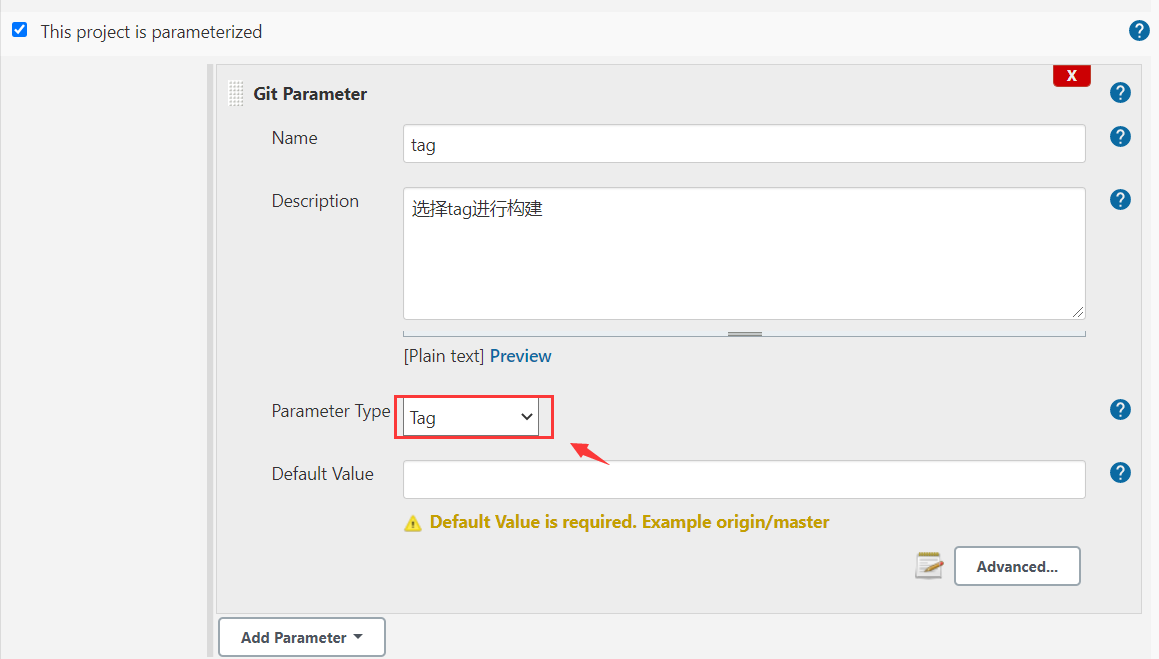Open the Add Parameter dropdown menu

coord(301,637)
